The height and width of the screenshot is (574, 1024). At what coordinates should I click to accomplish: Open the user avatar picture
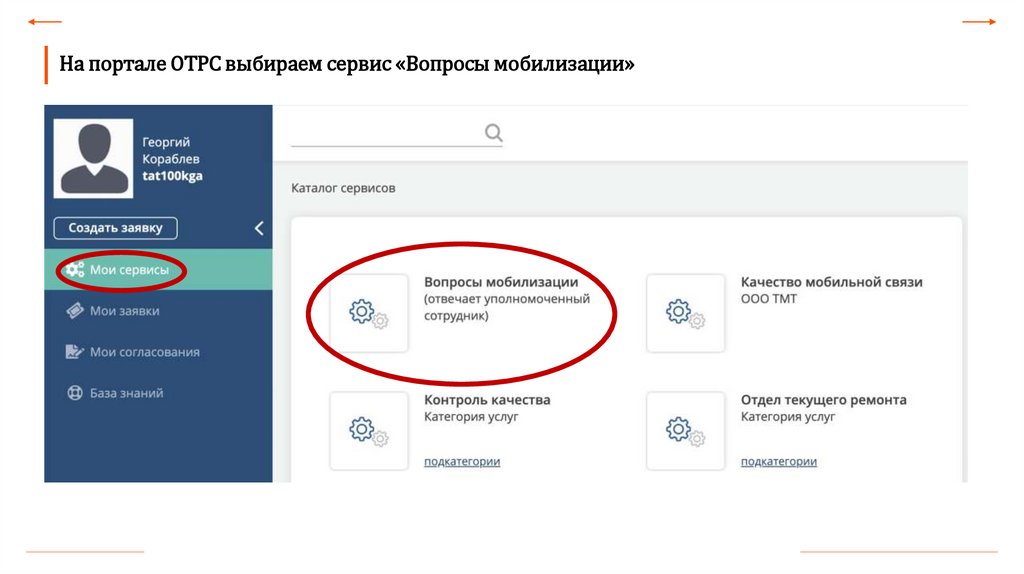coord(93,158)
